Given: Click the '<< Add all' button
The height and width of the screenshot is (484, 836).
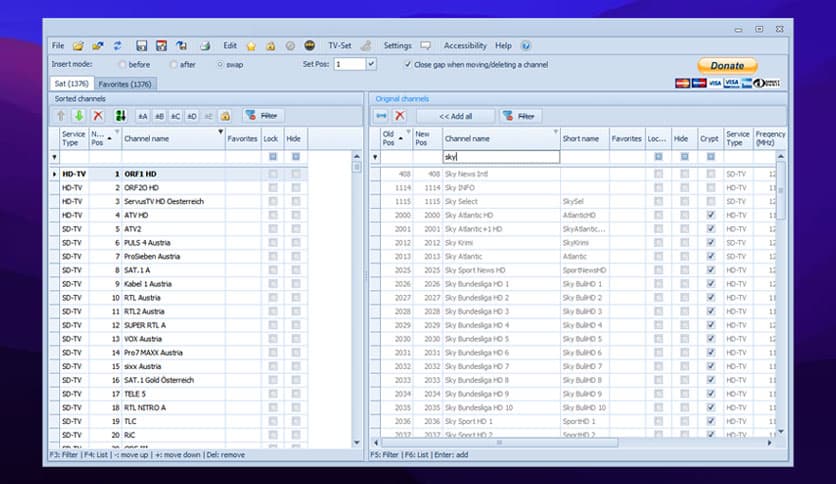Looking at the screenshot, I should point(455,116).
